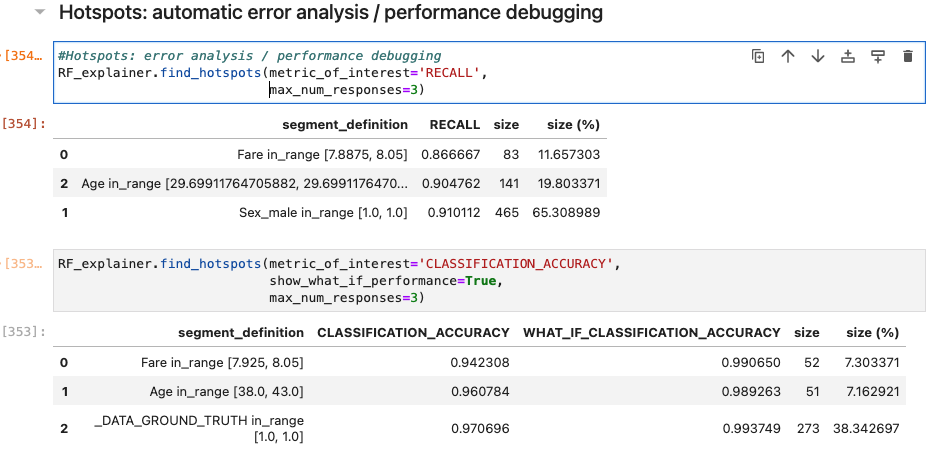Select the segment_definition header in first table
Image resolution: width=934 pixels, height=457 pixels.
(345, 125)
